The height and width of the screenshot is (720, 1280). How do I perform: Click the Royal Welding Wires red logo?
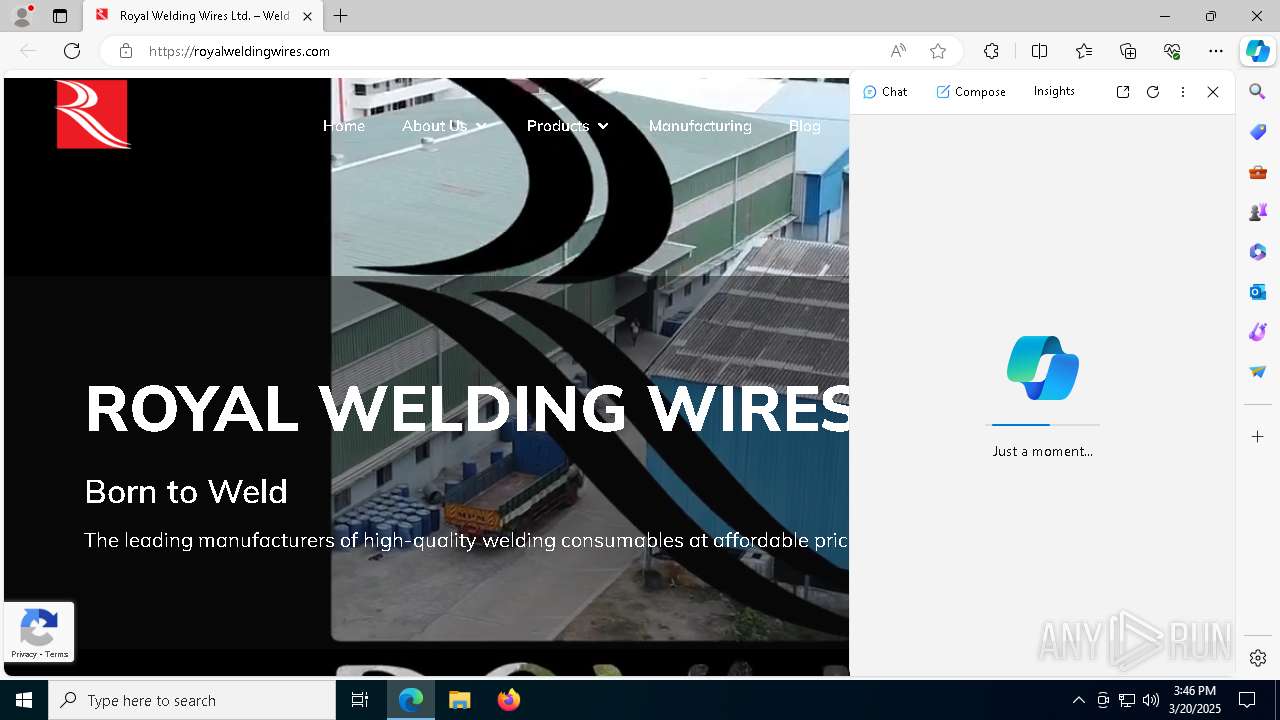(93, 115)
